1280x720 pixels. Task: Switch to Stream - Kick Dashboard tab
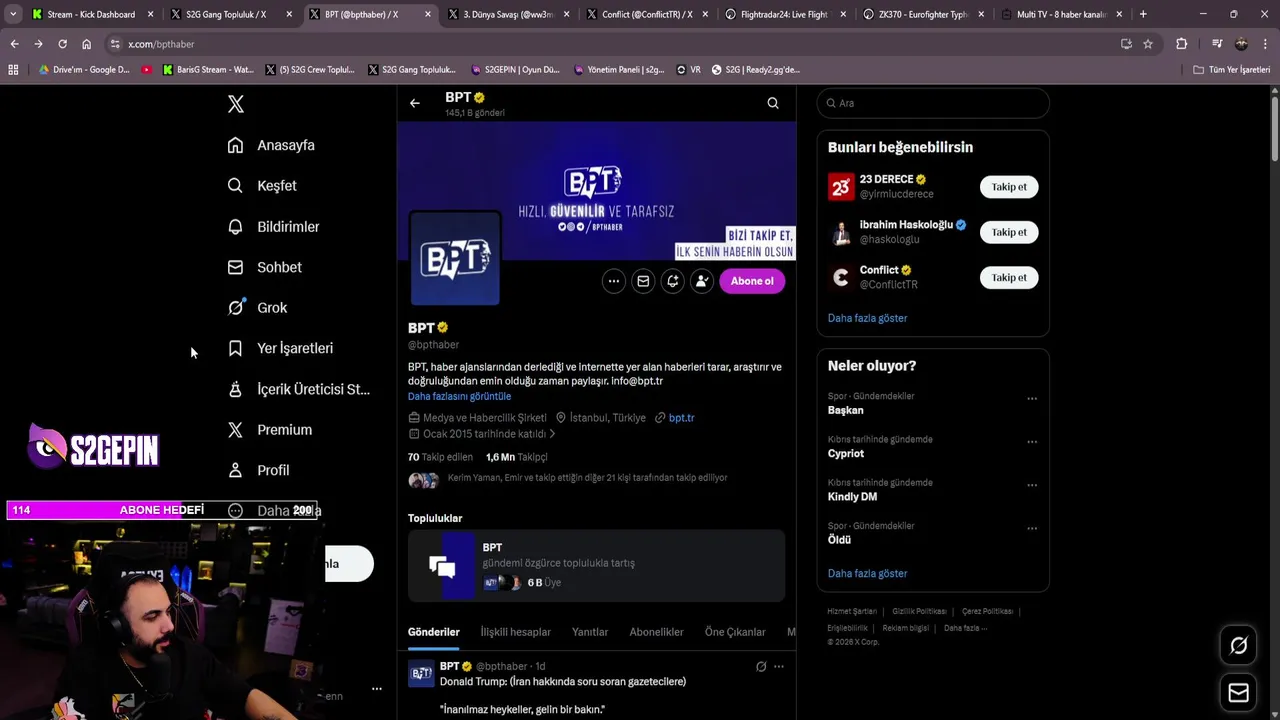point(91,14)
